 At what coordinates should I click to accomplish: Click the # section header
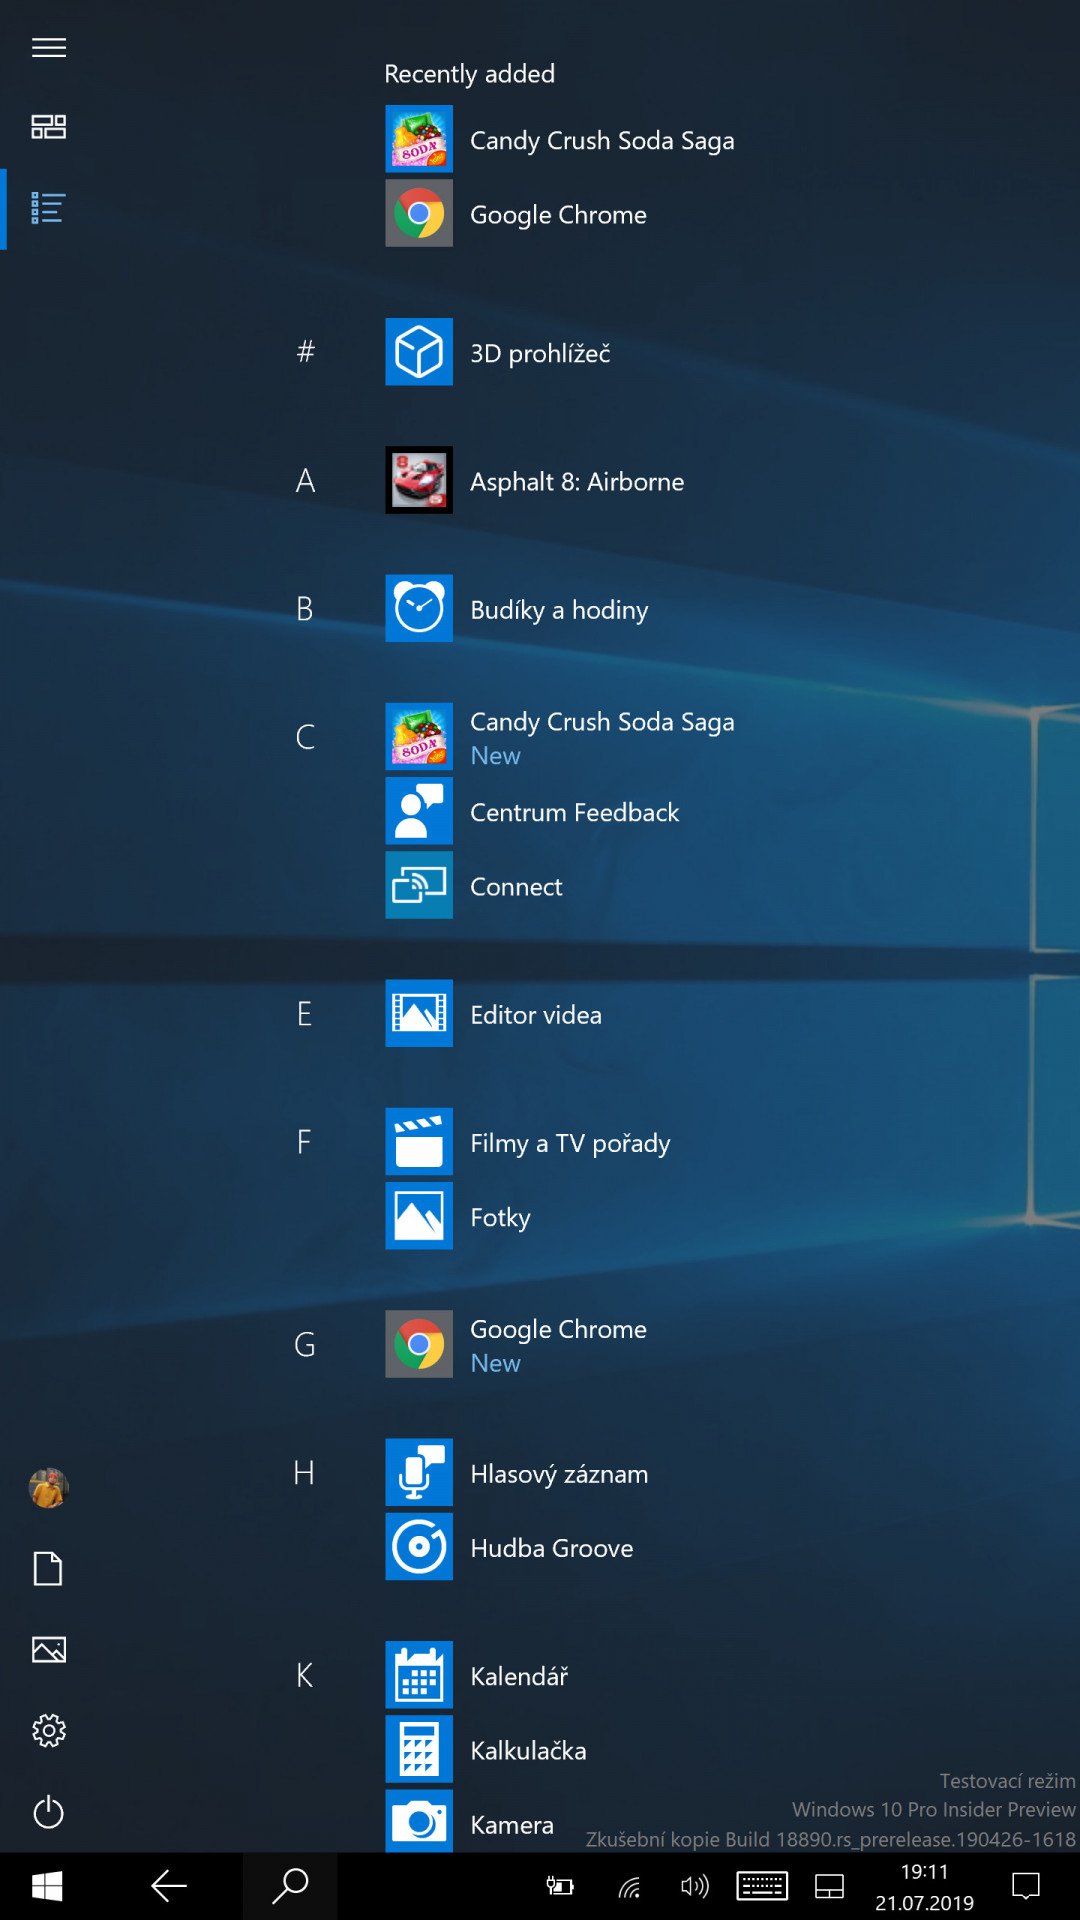[x=305, y=352]
